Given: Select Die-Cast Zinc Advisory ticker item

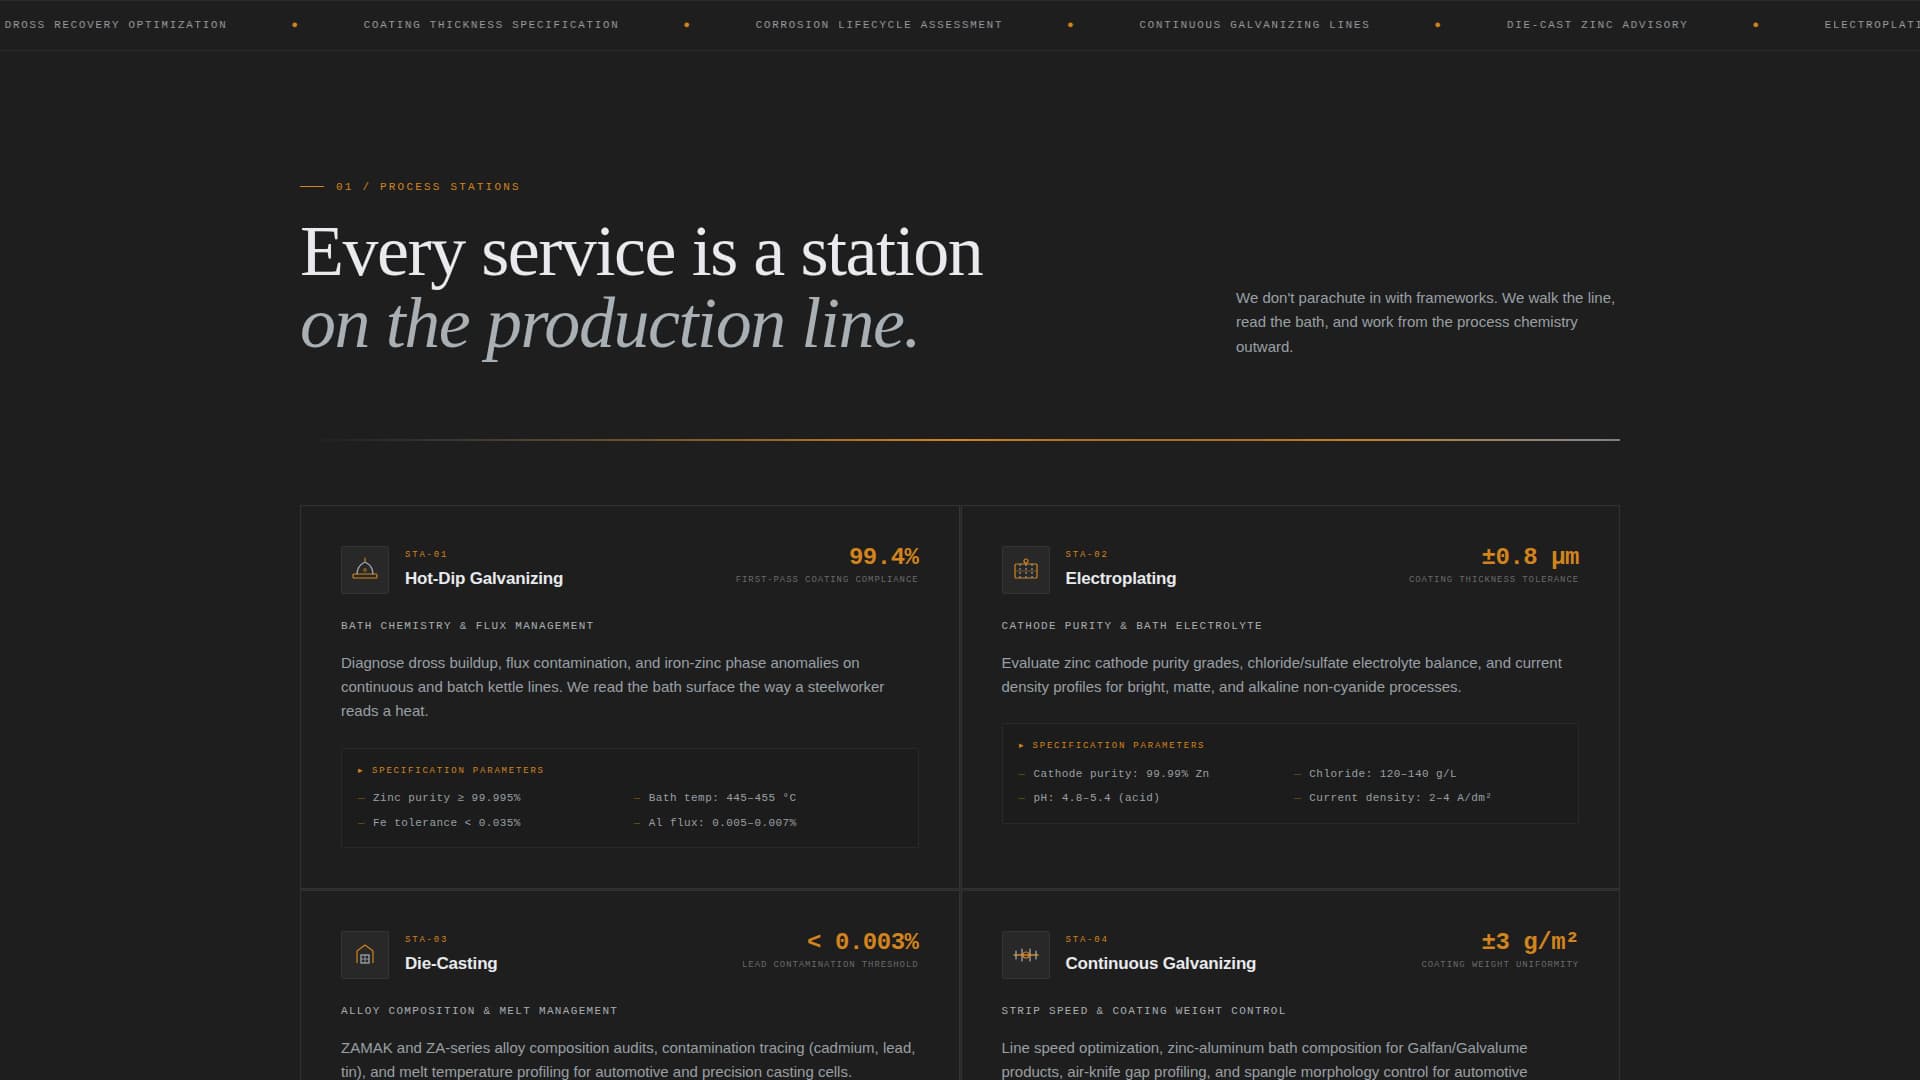Looking at the screenshot, I should coord(1596,24).
